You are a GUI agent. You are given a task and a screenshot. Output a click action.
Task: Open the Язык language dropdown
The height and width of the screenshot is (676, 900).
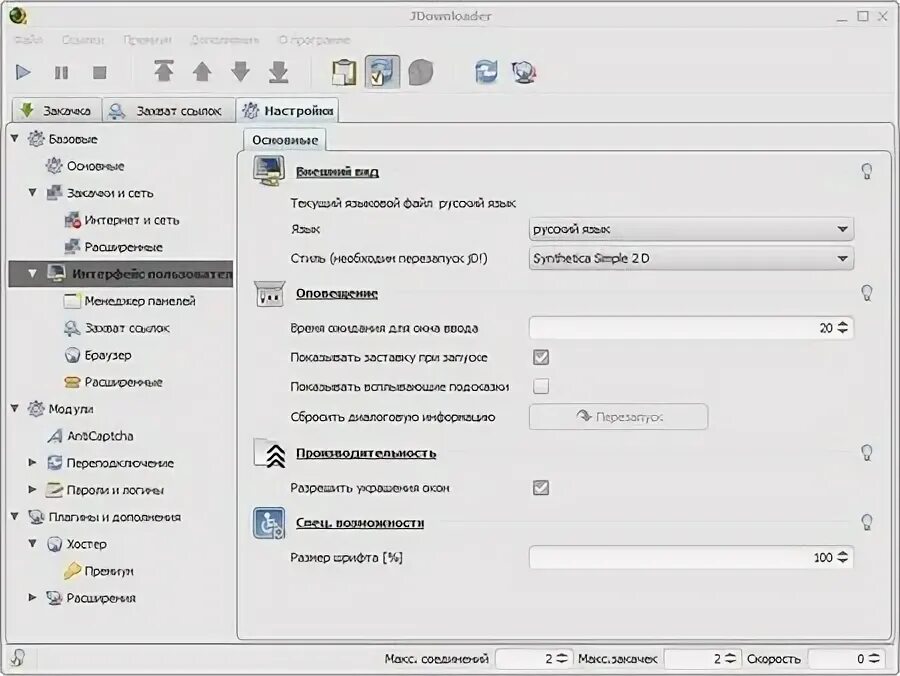tap(690, 229)
